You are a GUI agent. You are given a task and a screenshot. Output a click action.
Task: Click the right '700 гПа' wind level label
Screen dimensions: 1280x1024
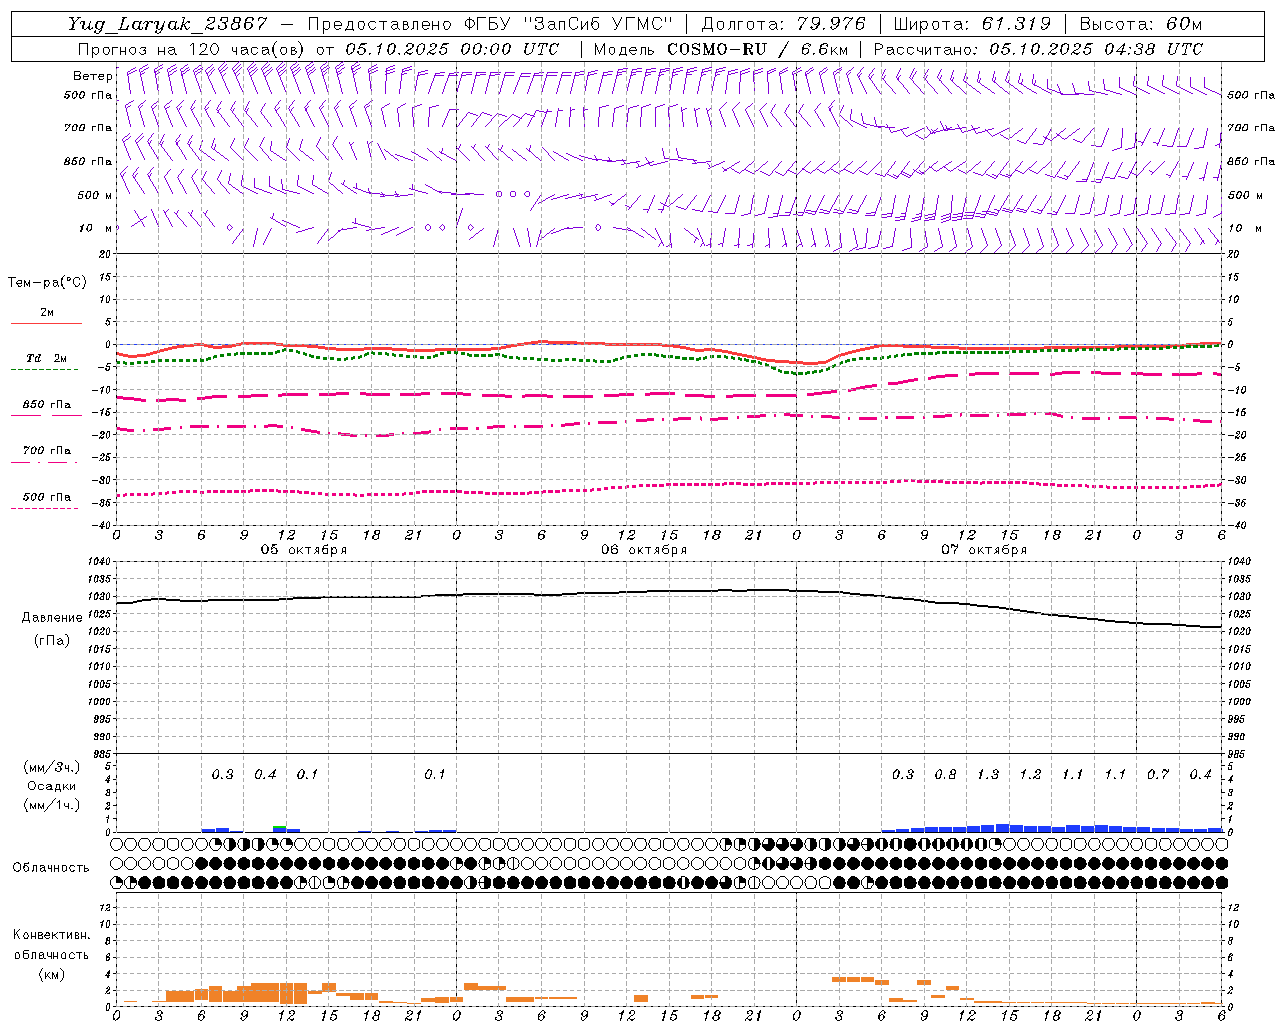point(1251,128)
